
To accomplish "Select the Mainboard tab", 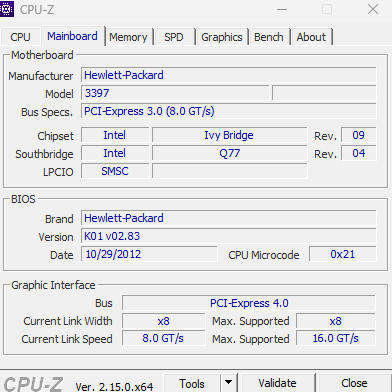I will [72, 36].
